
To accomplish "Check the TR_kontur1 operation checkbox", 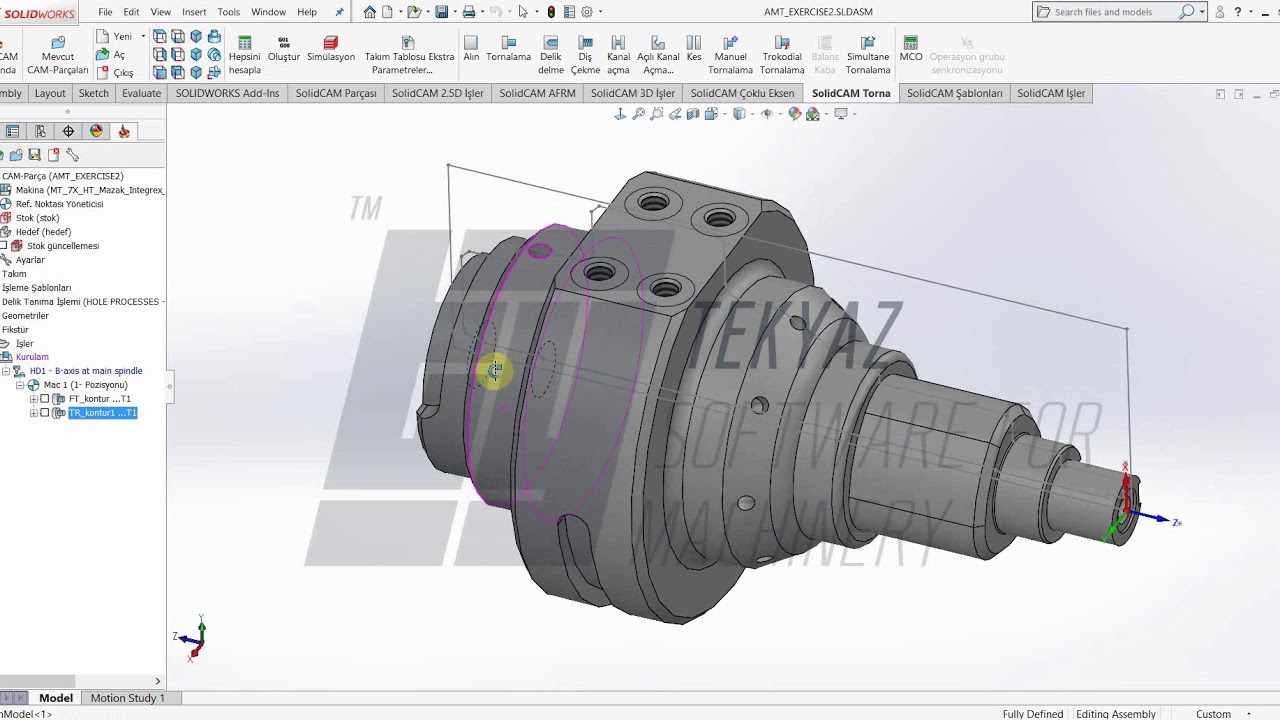I will [x=45, y=413].
